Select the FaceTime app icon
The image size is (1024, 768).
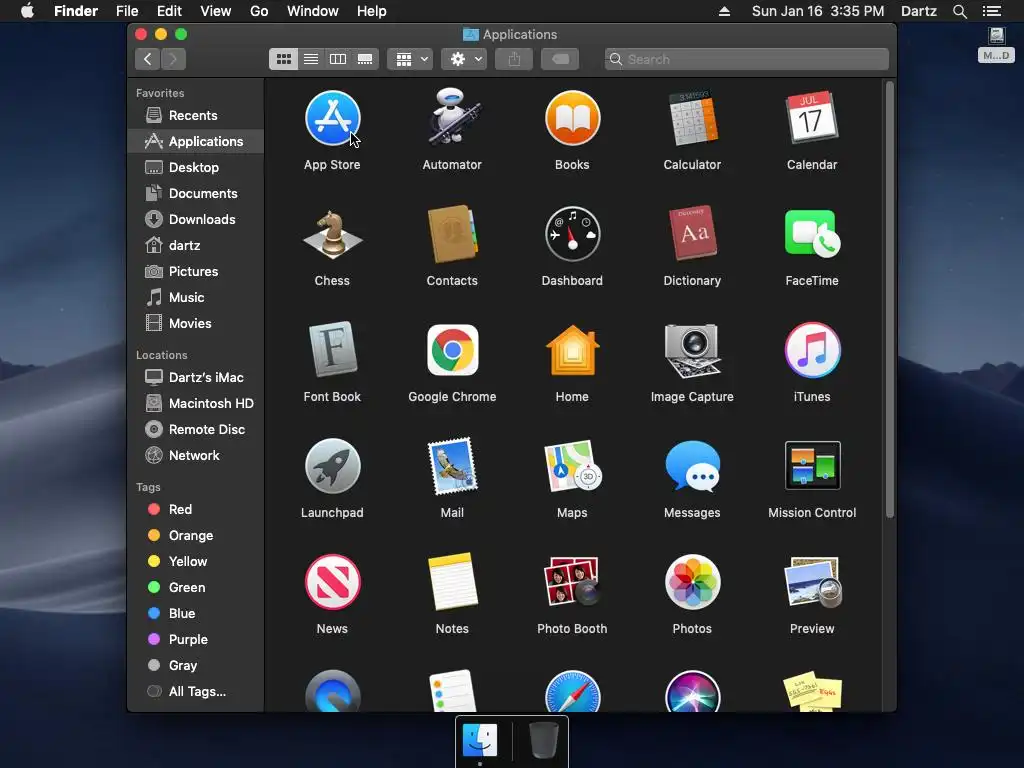812,233
